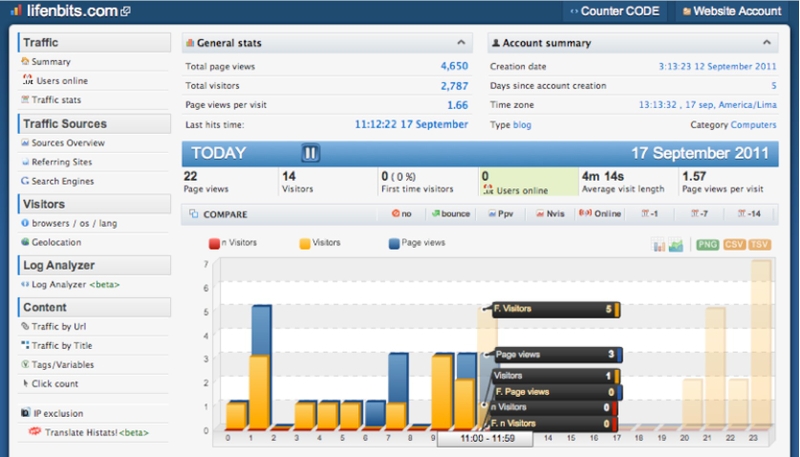
Task: Export the chart as PNG
Action: click(x=707, y=245)
